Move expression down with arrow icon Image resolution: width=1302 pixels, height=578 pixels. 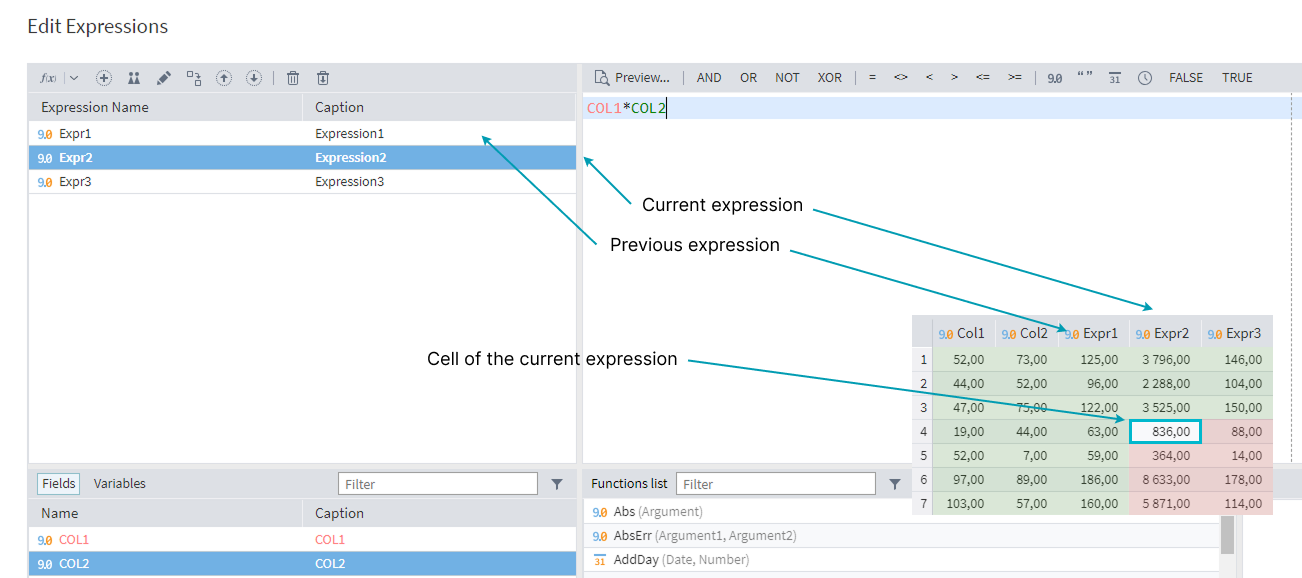point(254,78)
